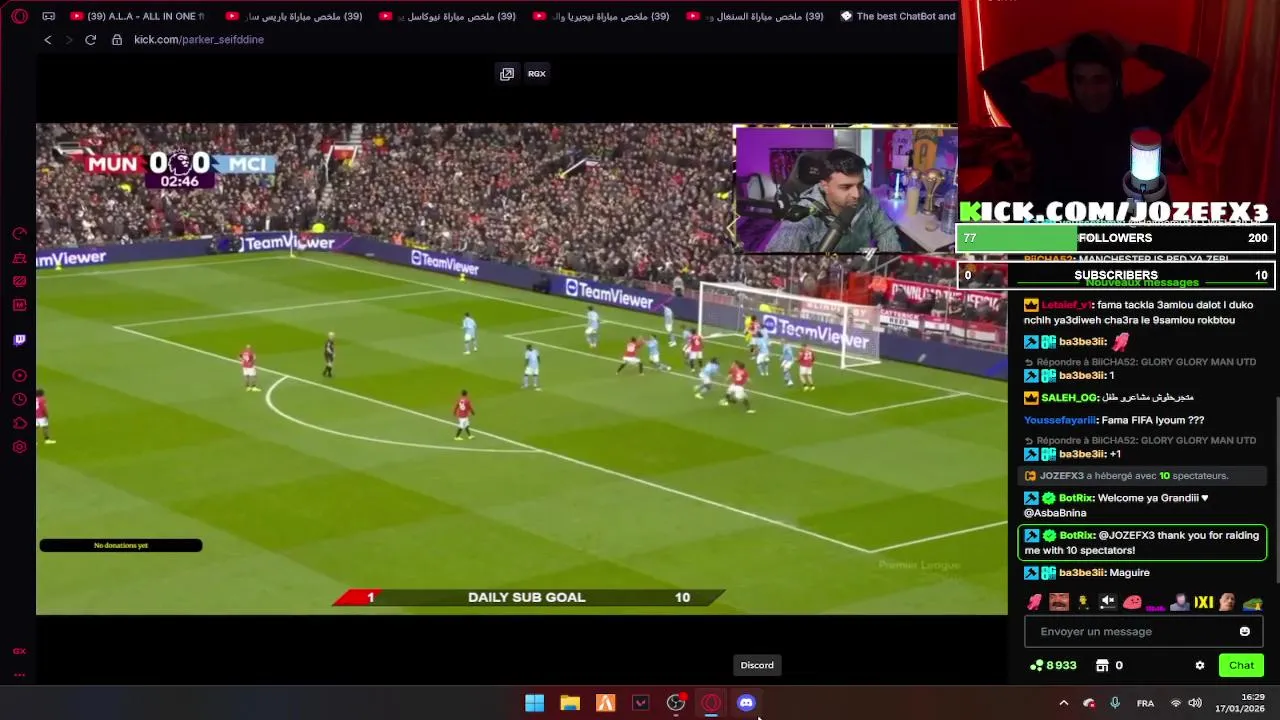This screenshot has height=720, width=1280.
Task: Open the volume speaker tray icon
Action: click(x=1195, y=704)
